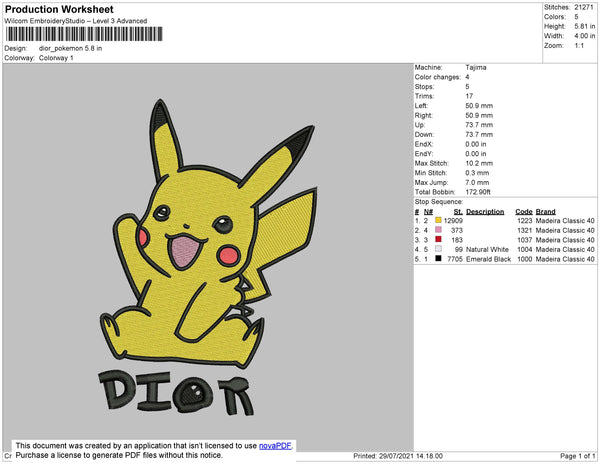Click the 'Brand' column header
Viewport: 600px width, 464px height.
click(x=545, y=212)
